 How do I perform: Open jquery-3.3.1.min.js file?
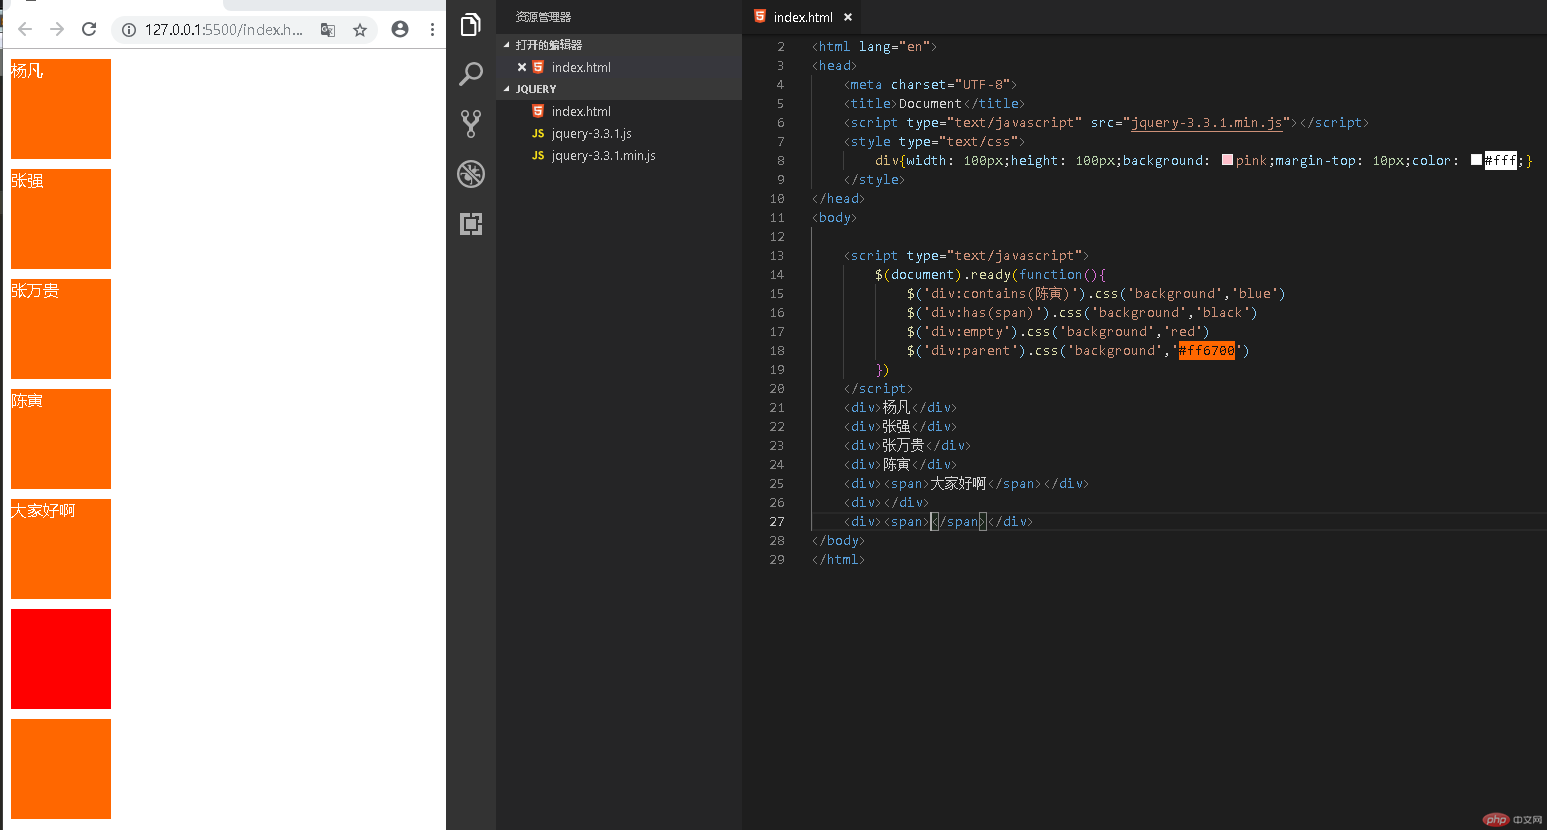pos(619,155)
